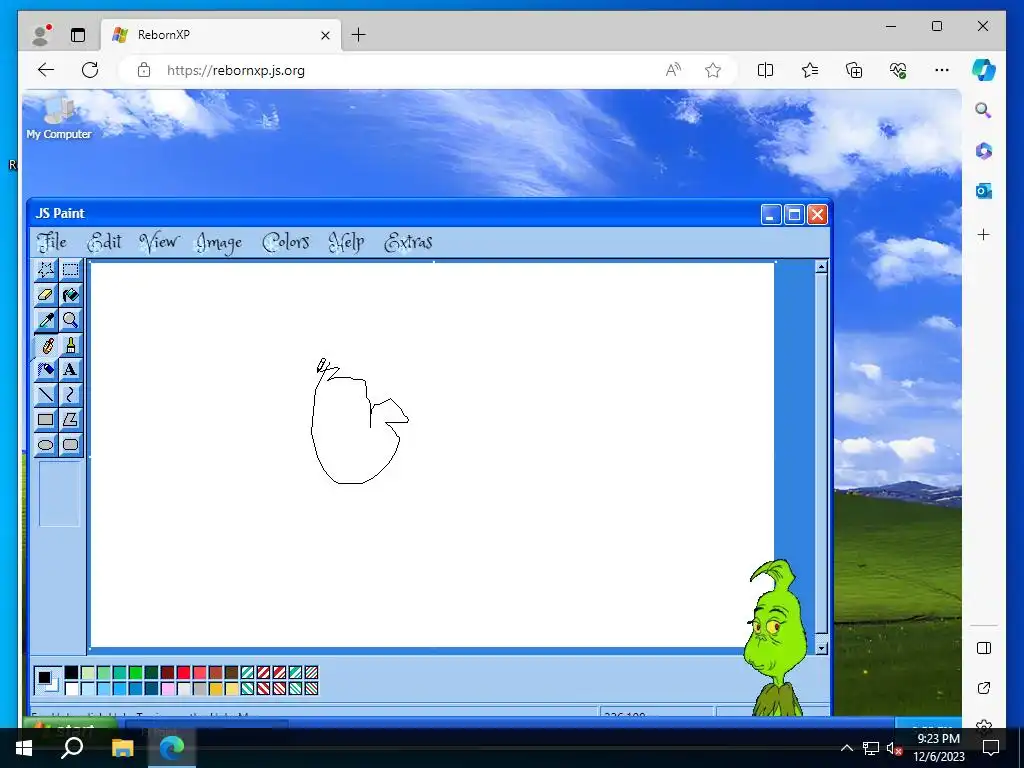Pick the bright green color swatch
This screenshot has height=768, width=1024.
(x=136, y=673)
